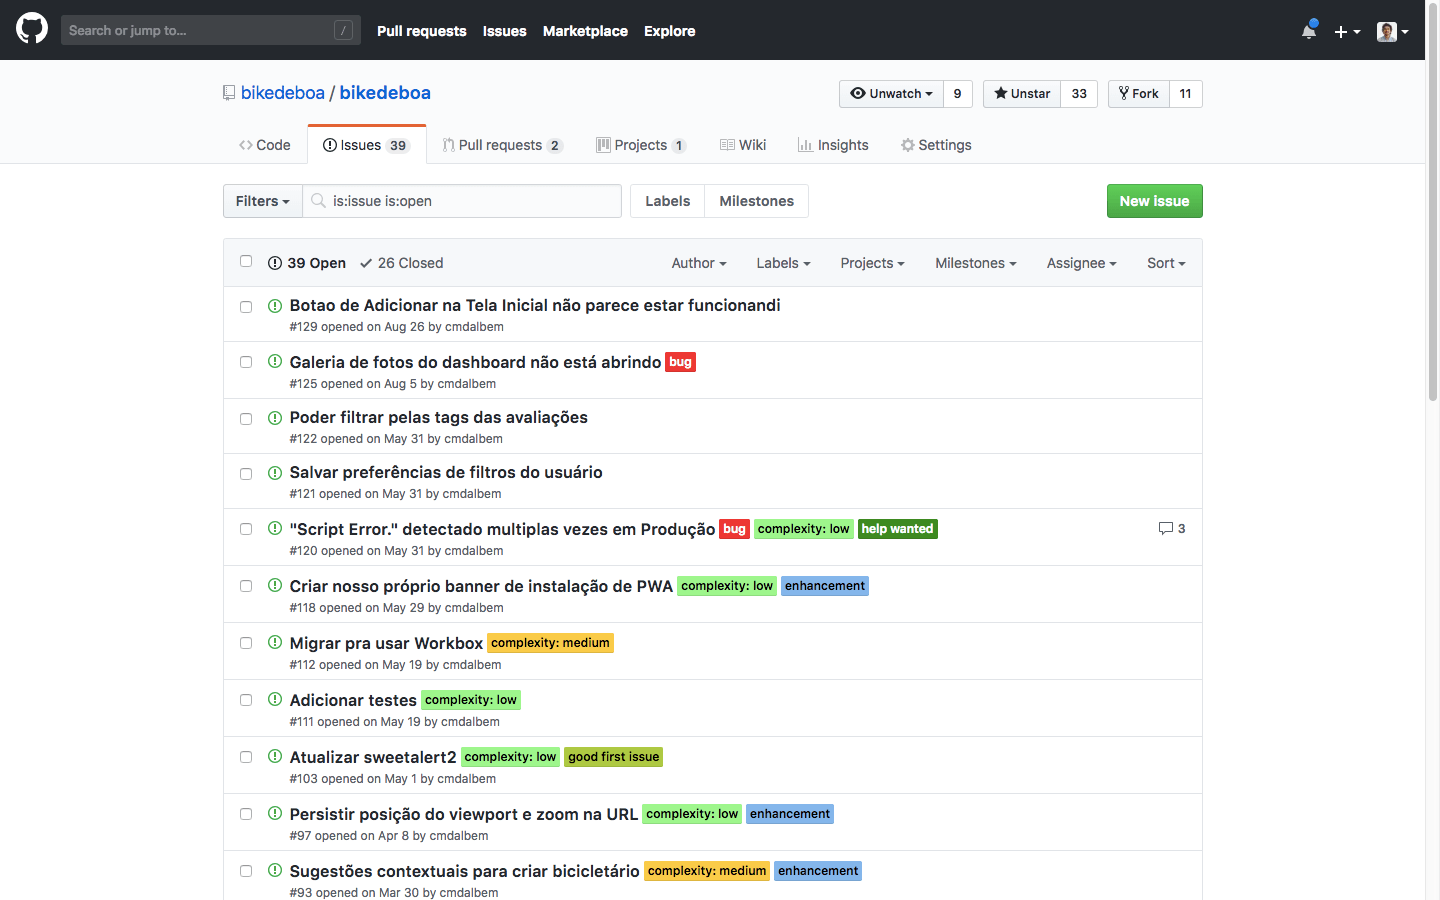Open the notifications bell
This screenshot has height=900, width=1440.
[x=1308, y=31]
